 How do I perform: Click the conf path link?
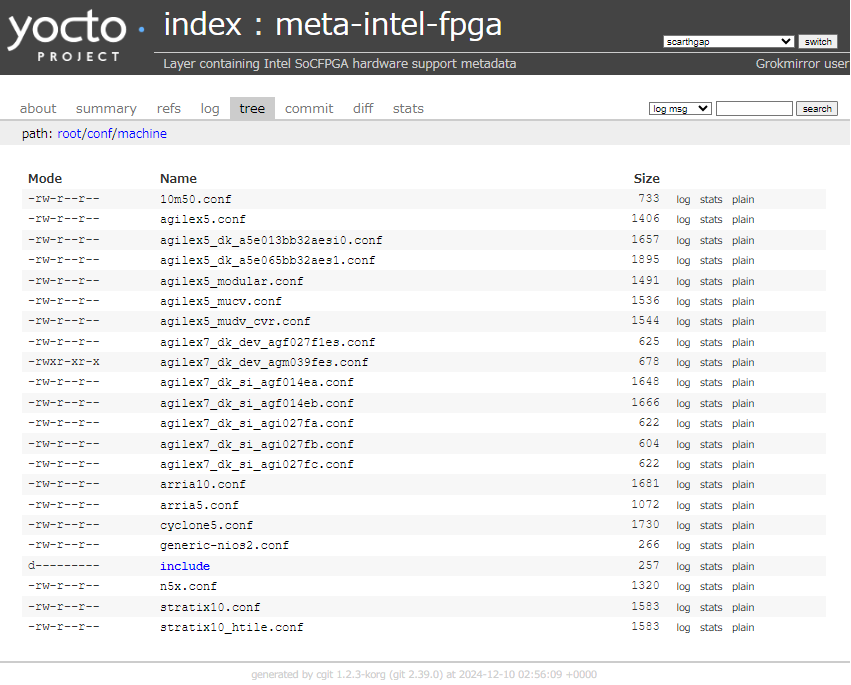click(98, 134)
